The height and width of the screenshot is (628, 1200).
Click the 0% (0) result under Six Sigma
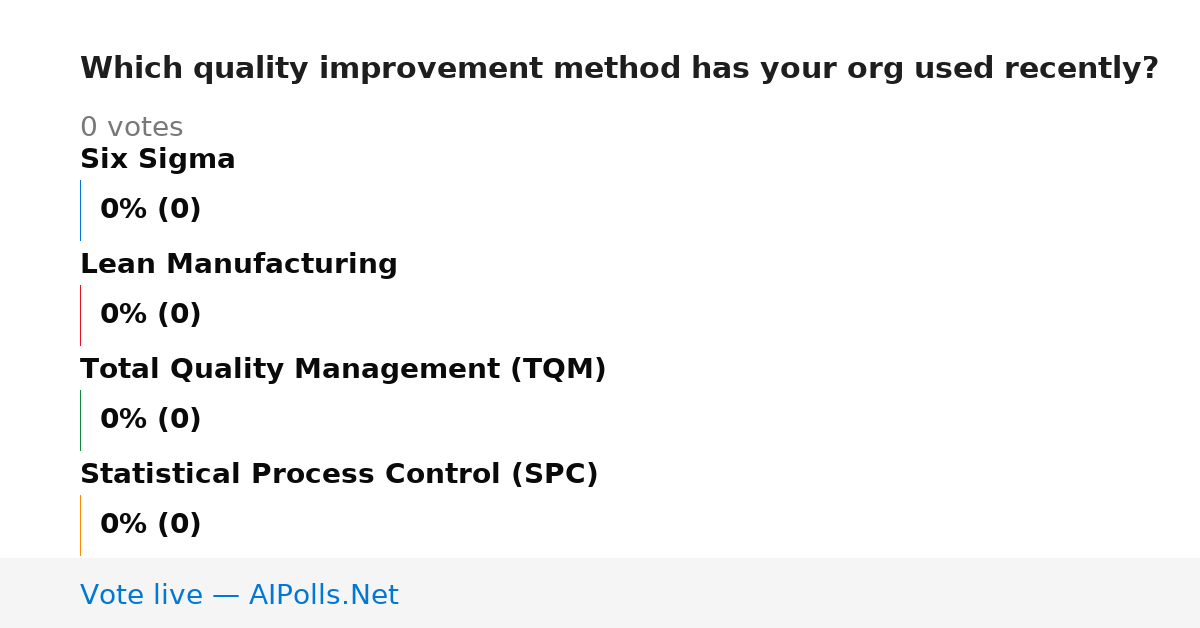(x=151, y=210)
